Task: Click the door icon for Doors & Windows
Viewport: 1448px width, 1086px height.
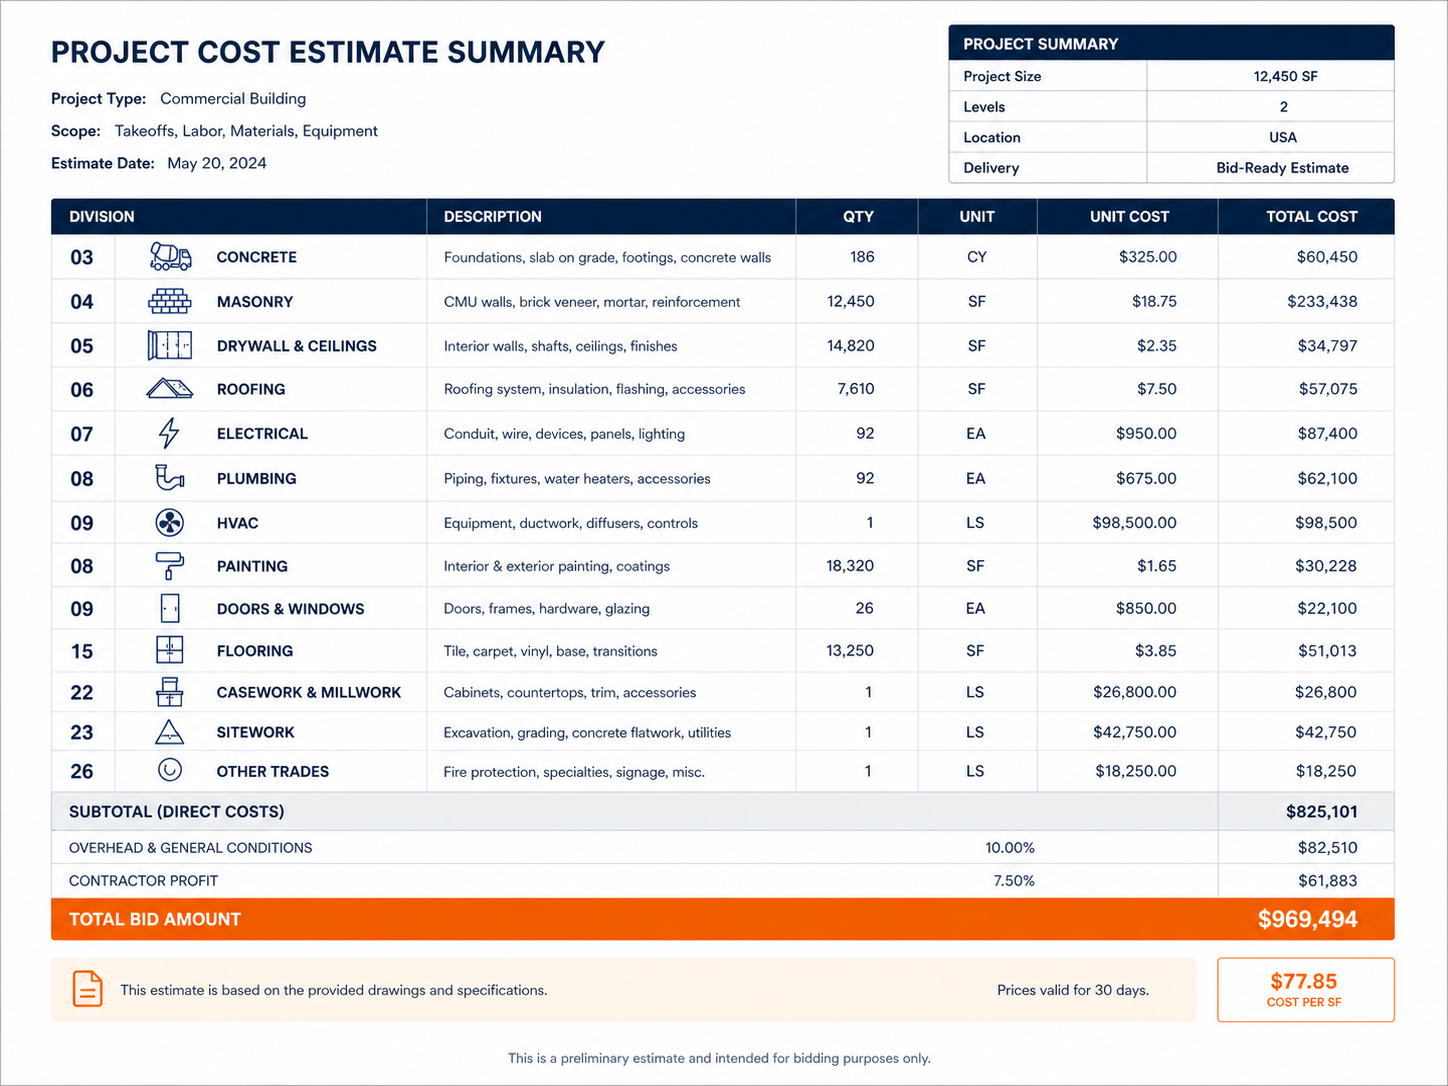Action: 170,608
